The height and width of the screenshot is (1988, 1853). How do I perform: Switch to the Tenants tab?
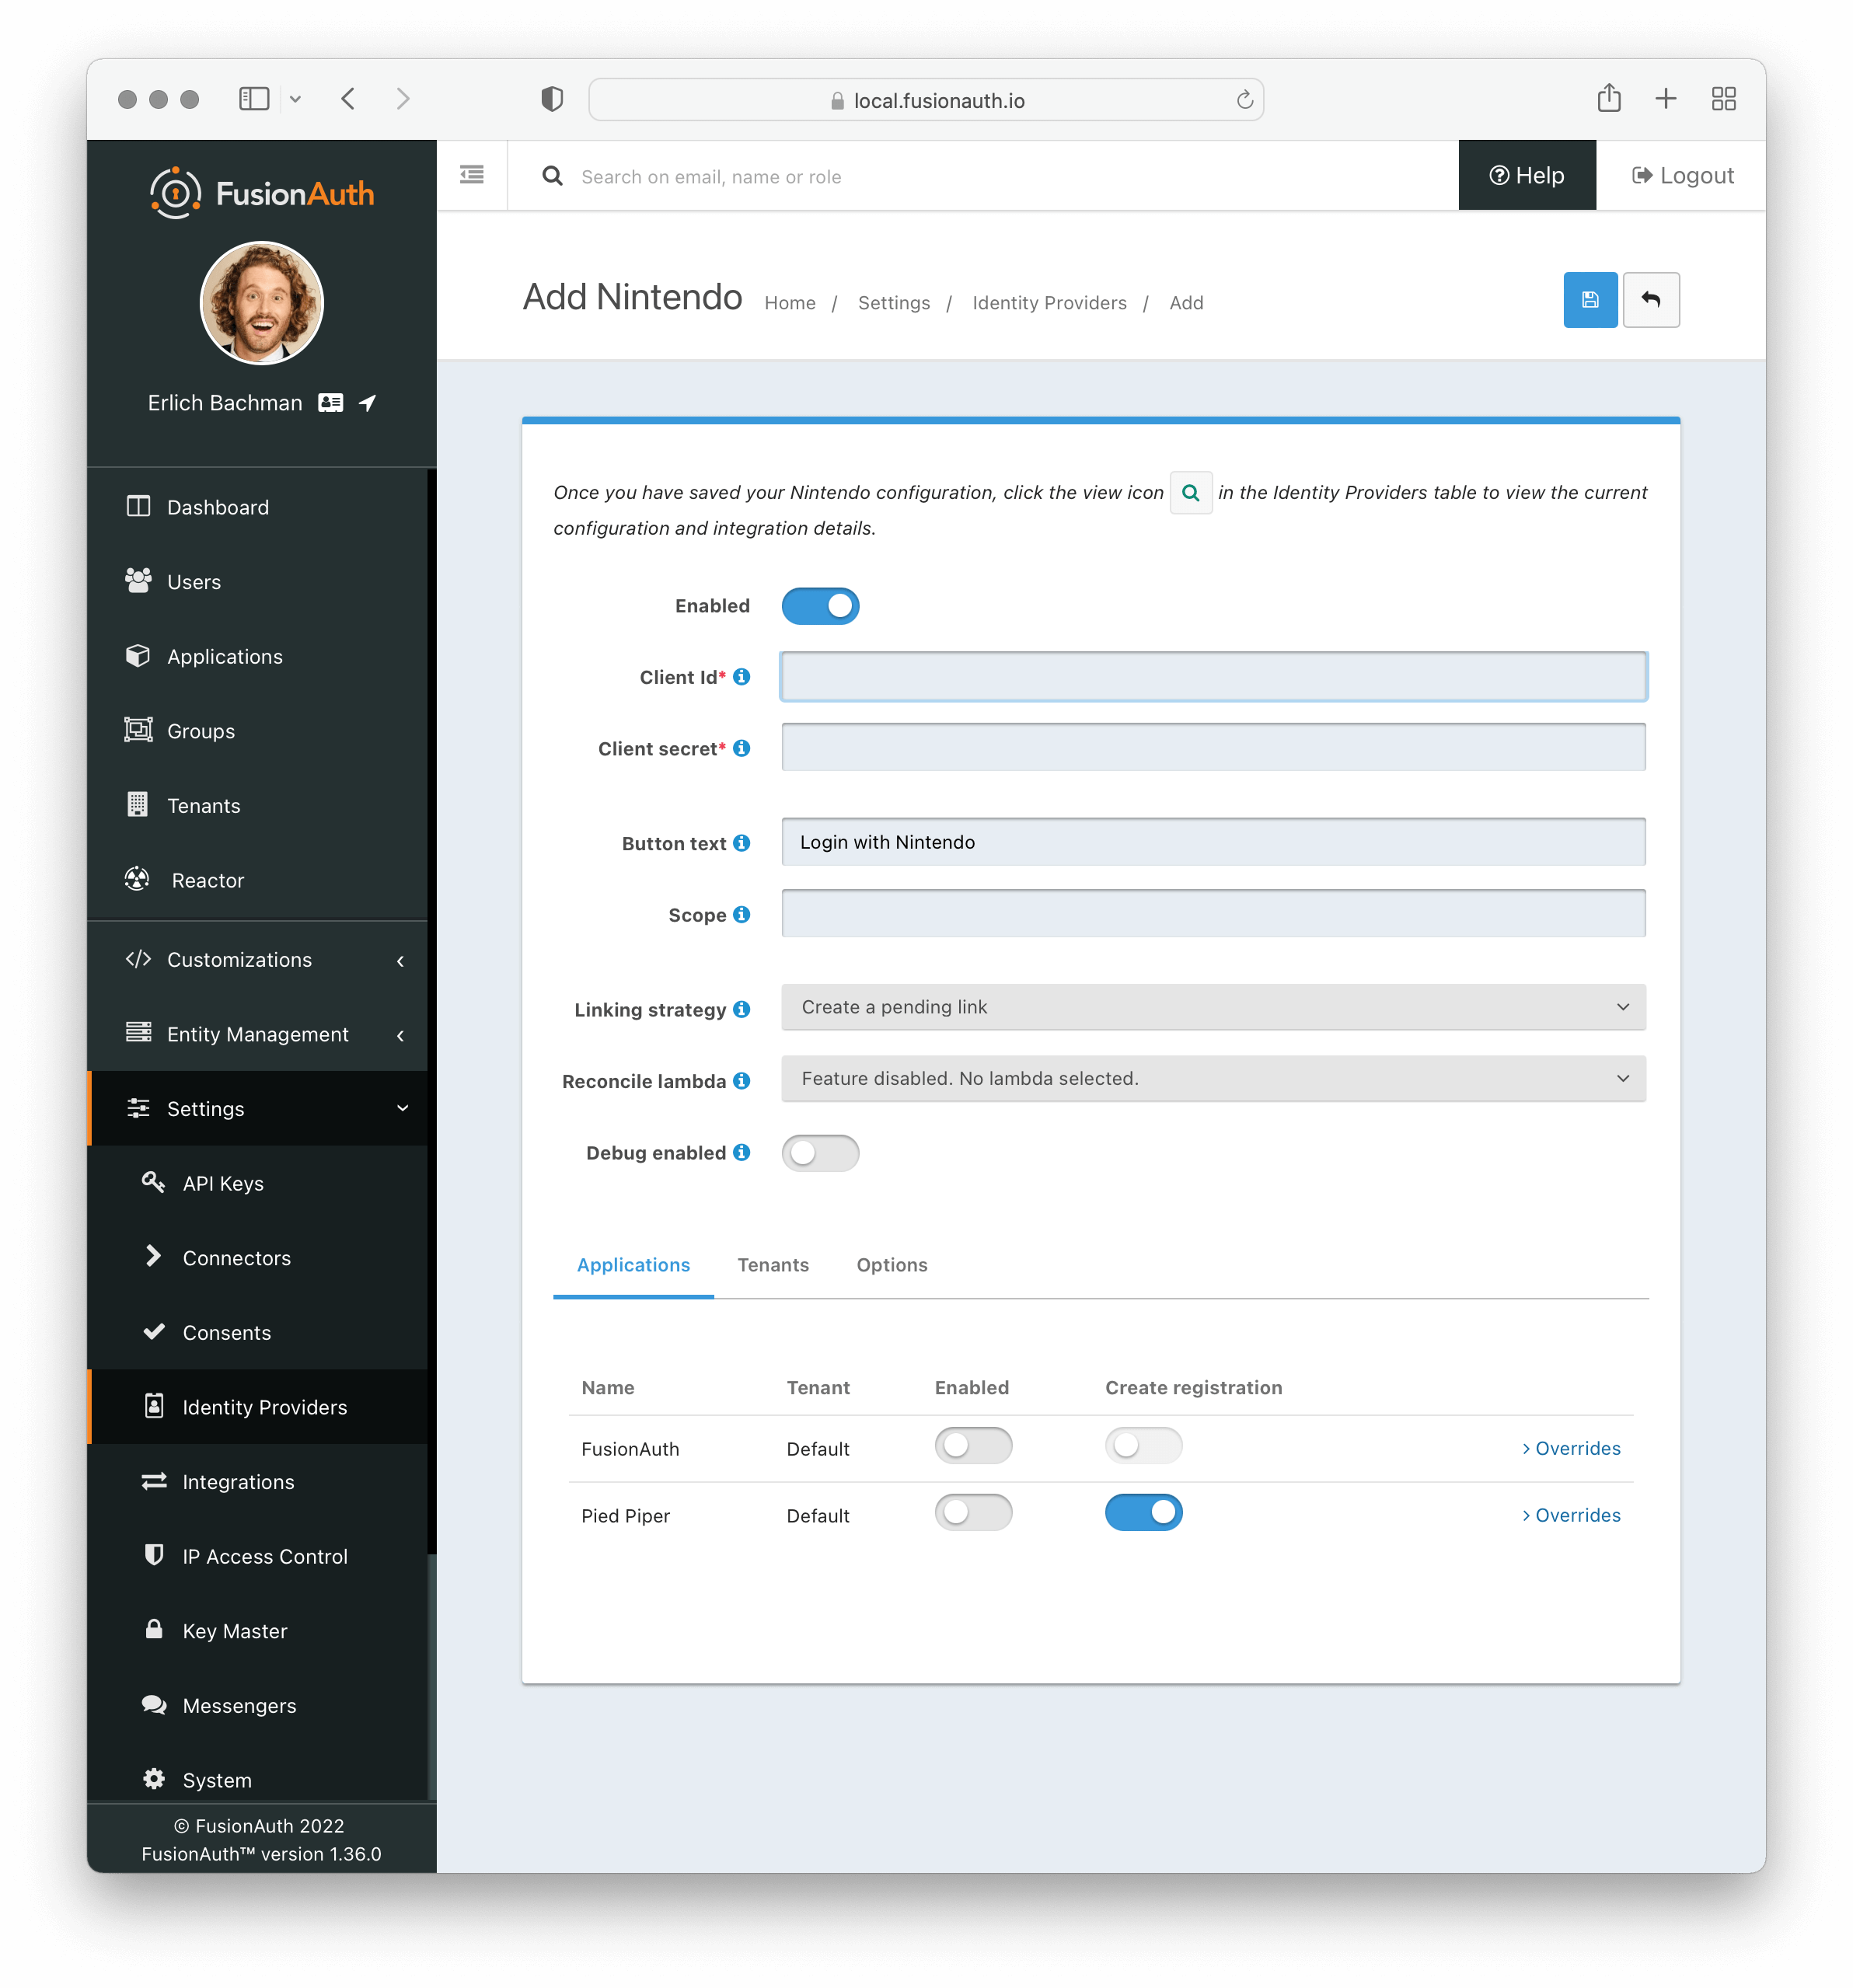coord(772,1264)
